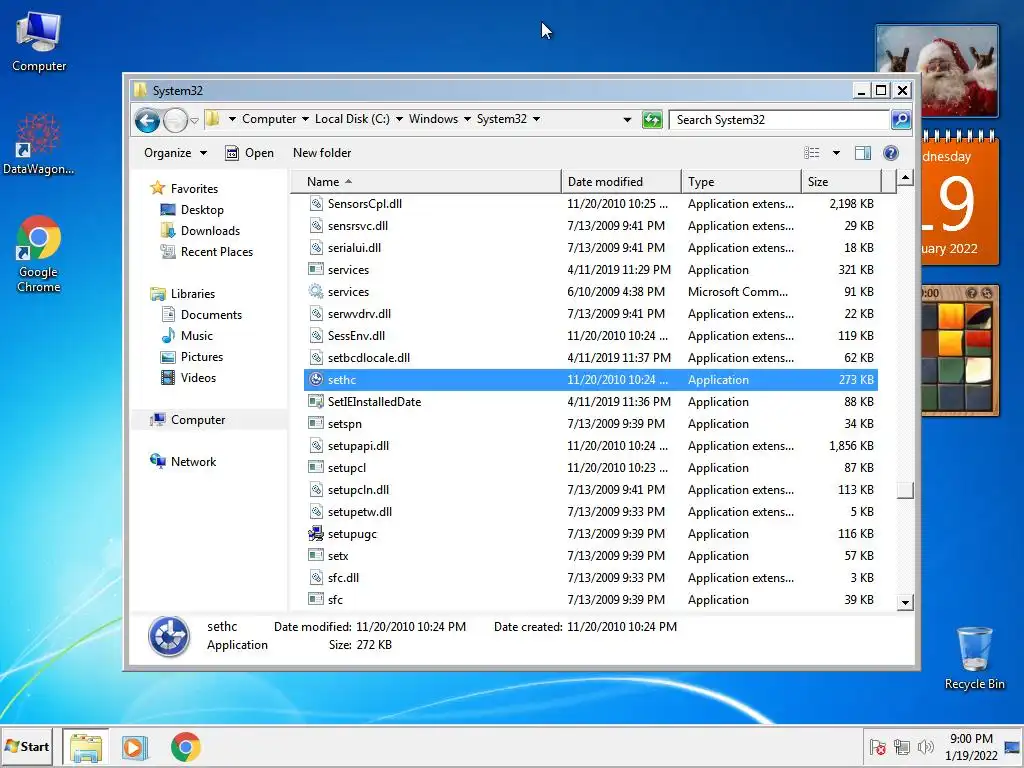Screen dimensions: 1024x768
Task: Select the setx application icon
Action: [316, 556]
